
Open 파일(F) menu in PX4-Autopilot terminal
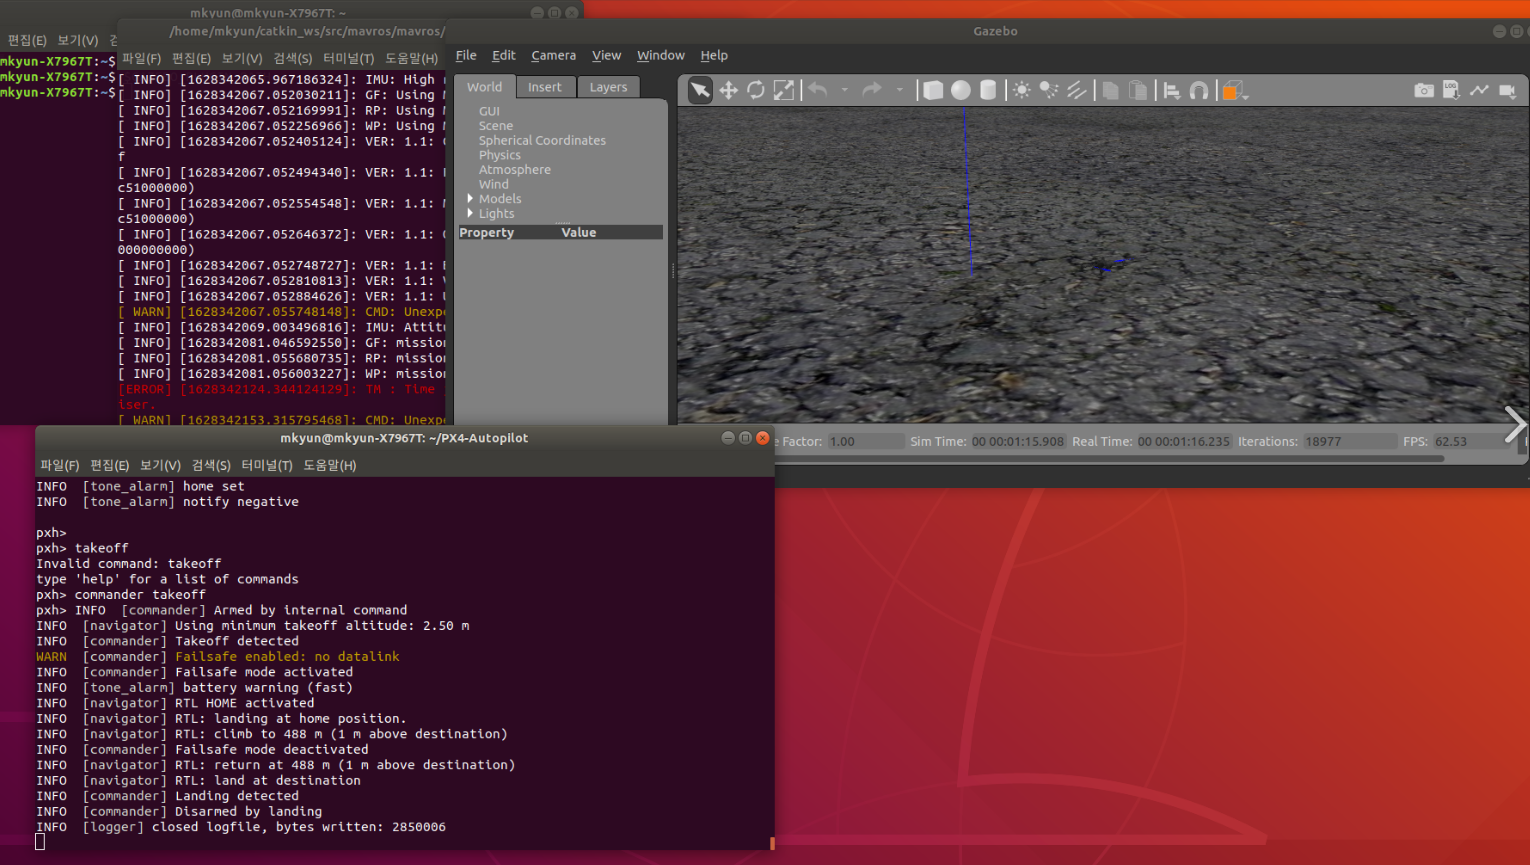(x=59, y=465)
